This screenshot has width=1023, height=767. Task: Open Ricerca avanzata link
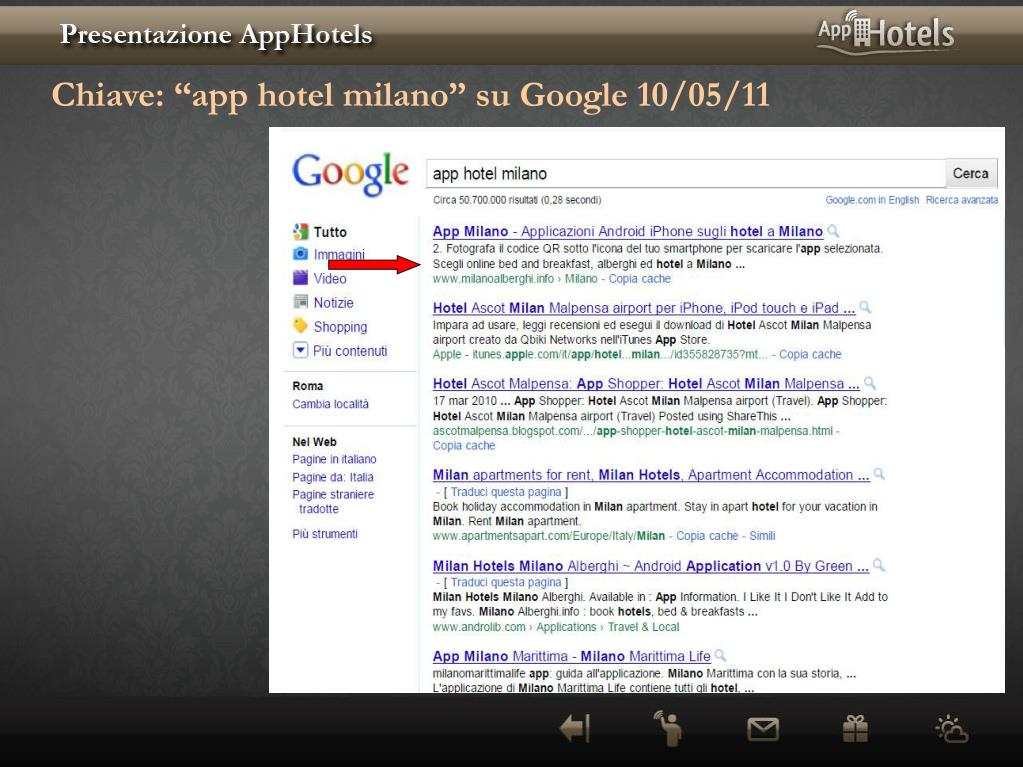(962, 200)
